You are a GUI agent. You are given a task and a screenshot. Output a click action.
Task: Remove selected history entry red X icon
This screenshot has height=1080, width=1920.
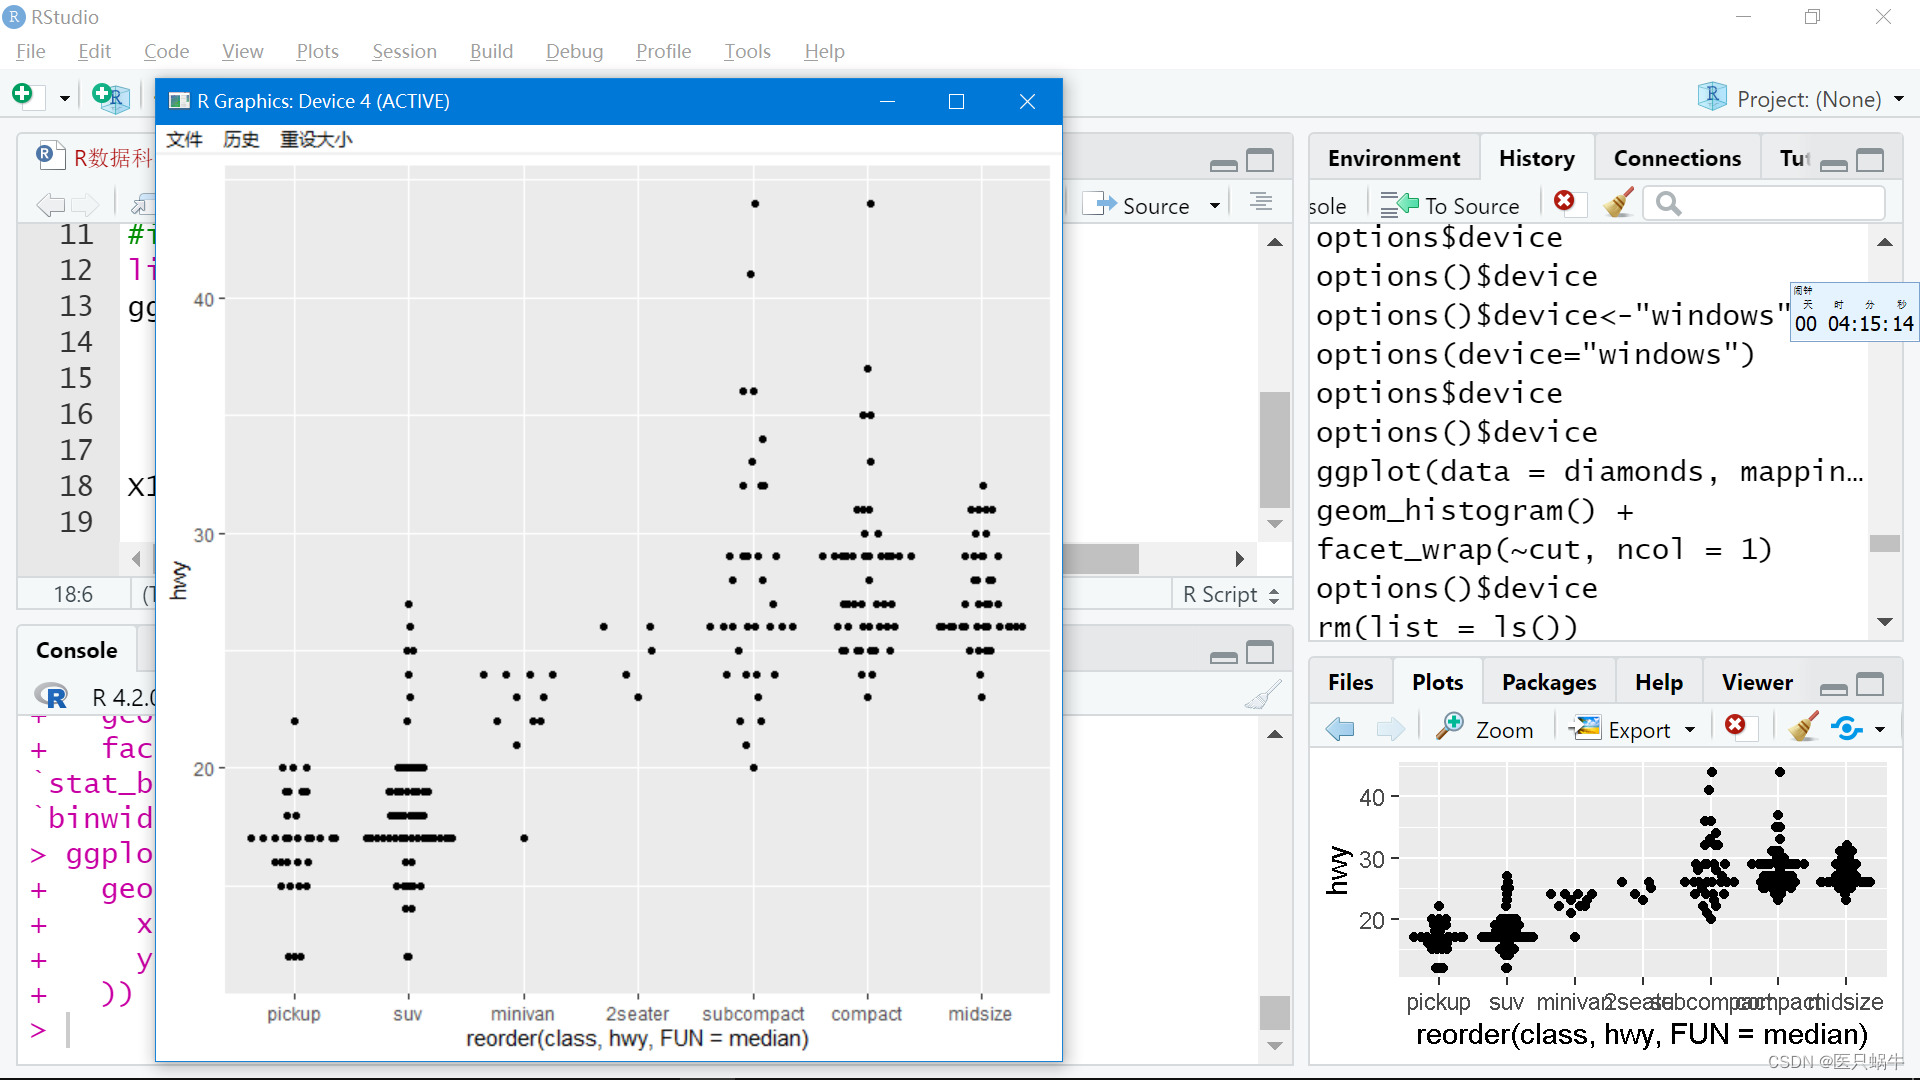coord(1565,203)
